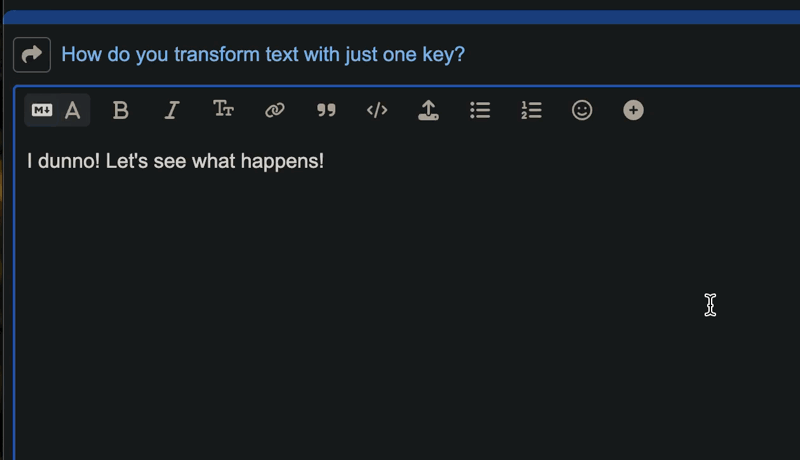Open the heading text size options

tap(223, 110)
